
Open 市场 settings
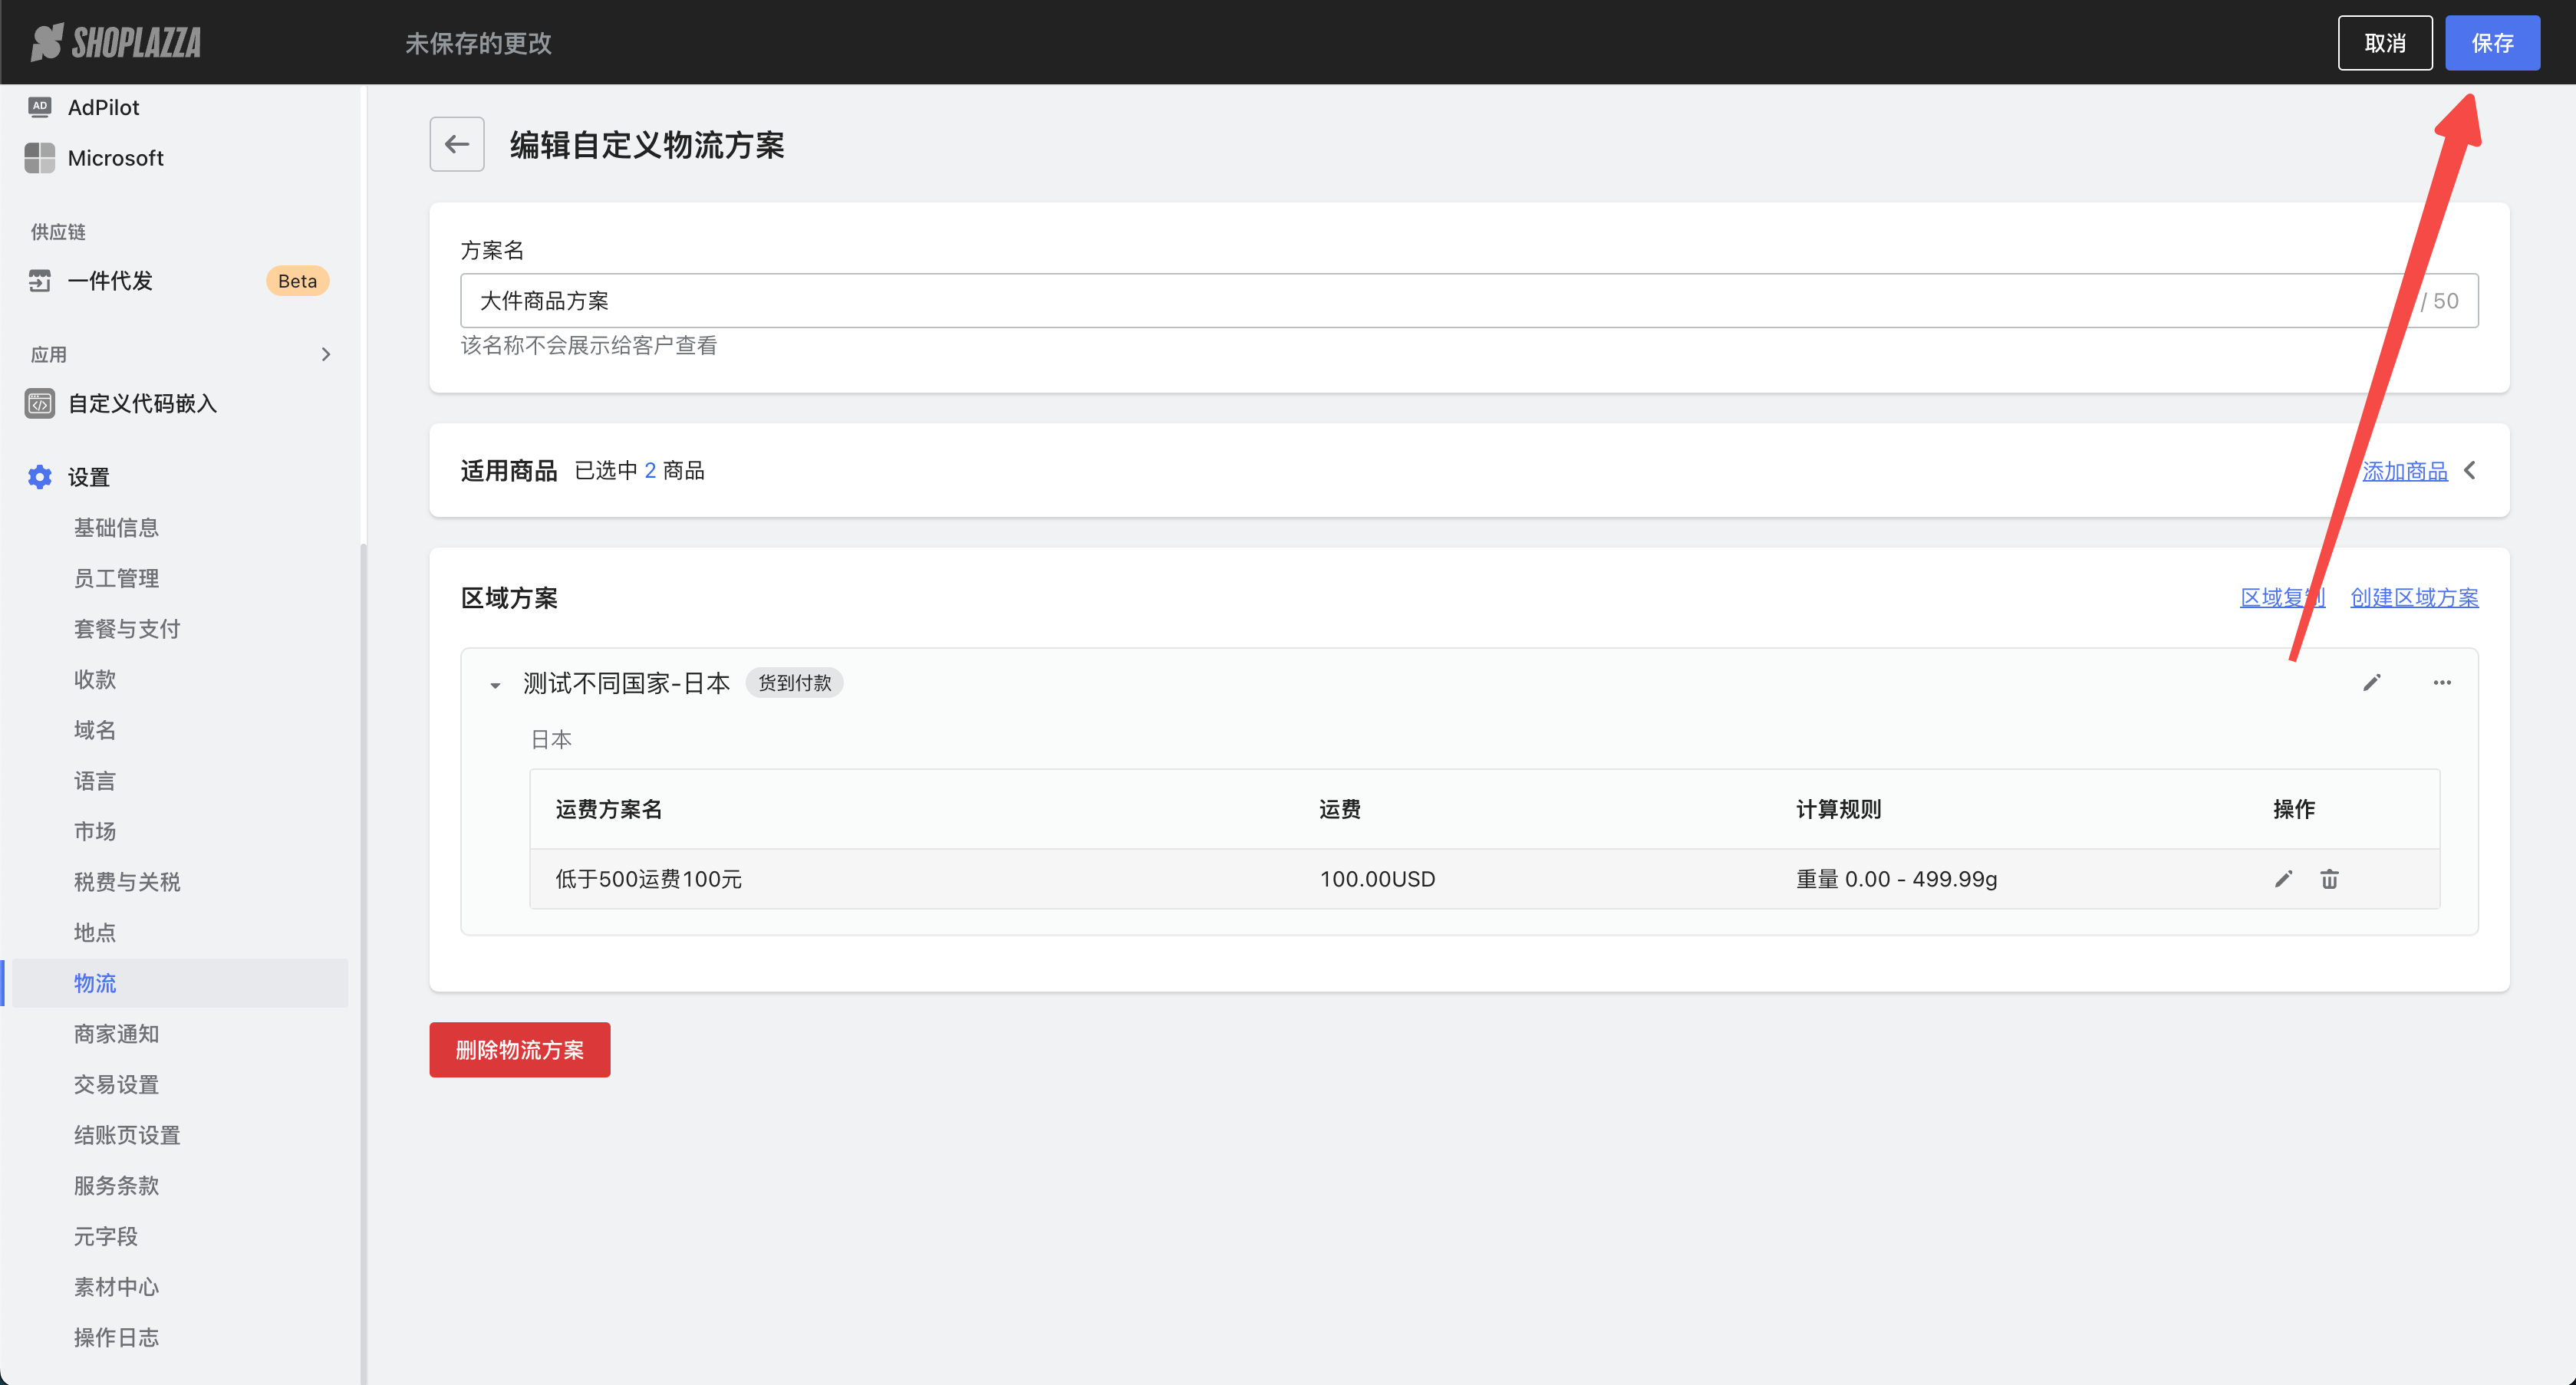(95, 831)
